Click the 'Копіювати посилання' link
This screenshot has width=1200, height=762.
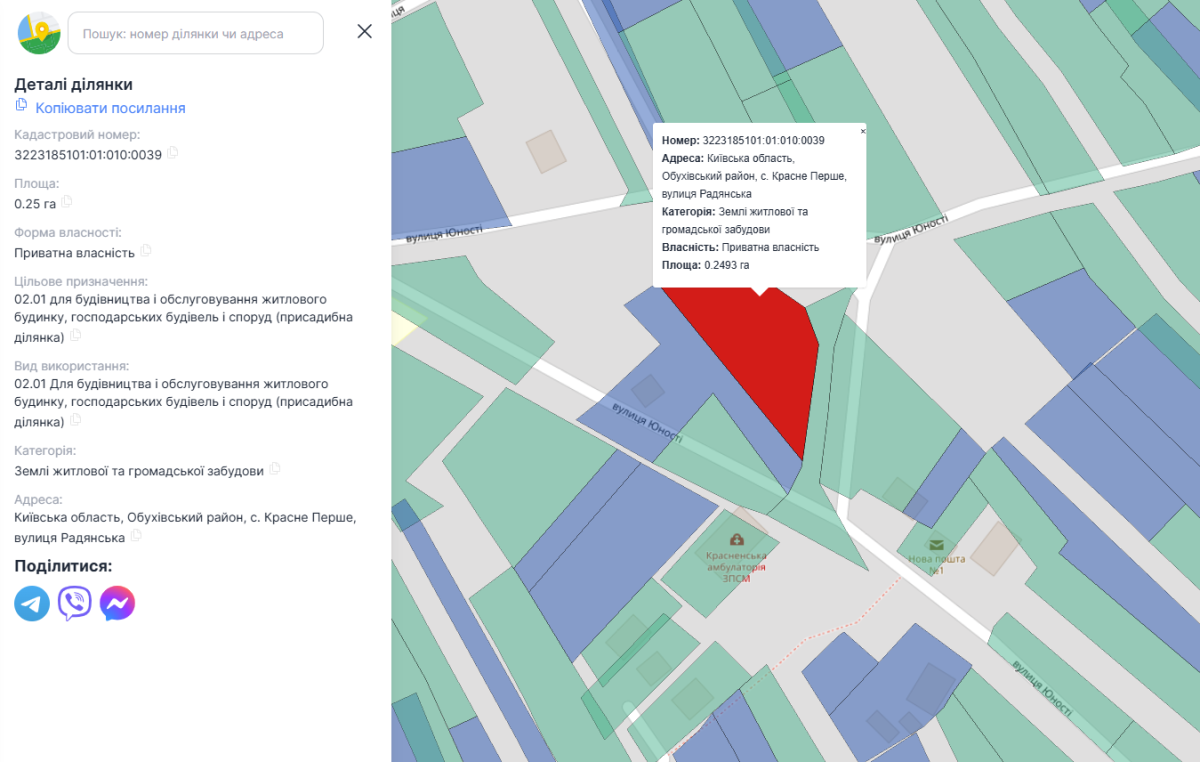(x=110, y=108)
